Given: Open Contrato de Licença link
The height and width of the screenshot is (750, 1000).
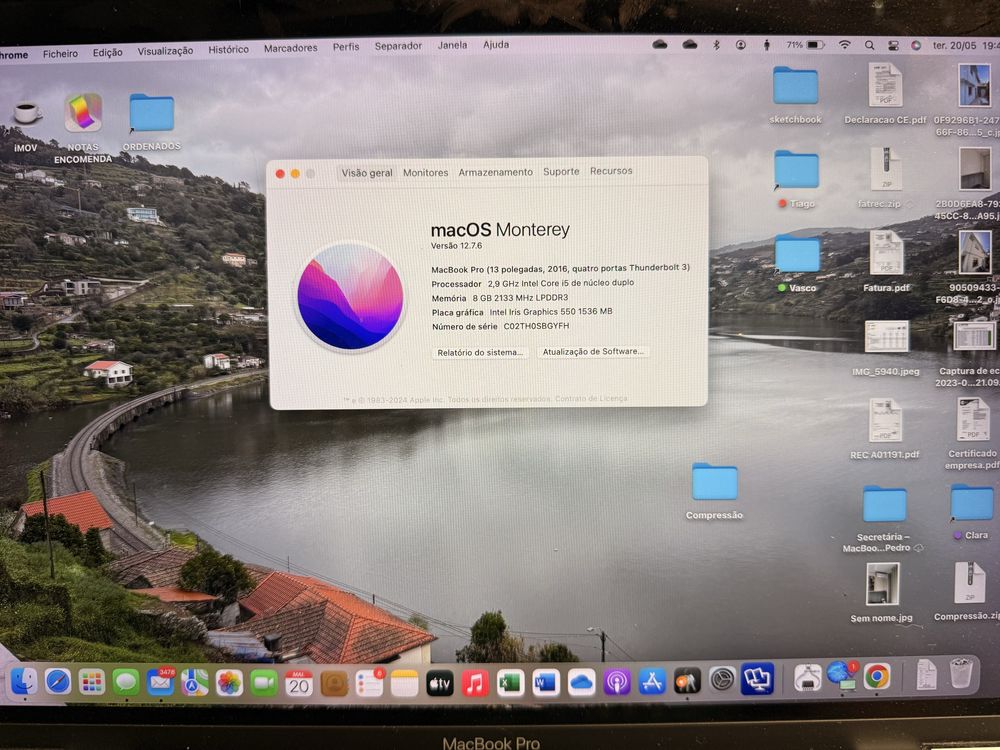Looking at the screenshot, I should (591, 399).
